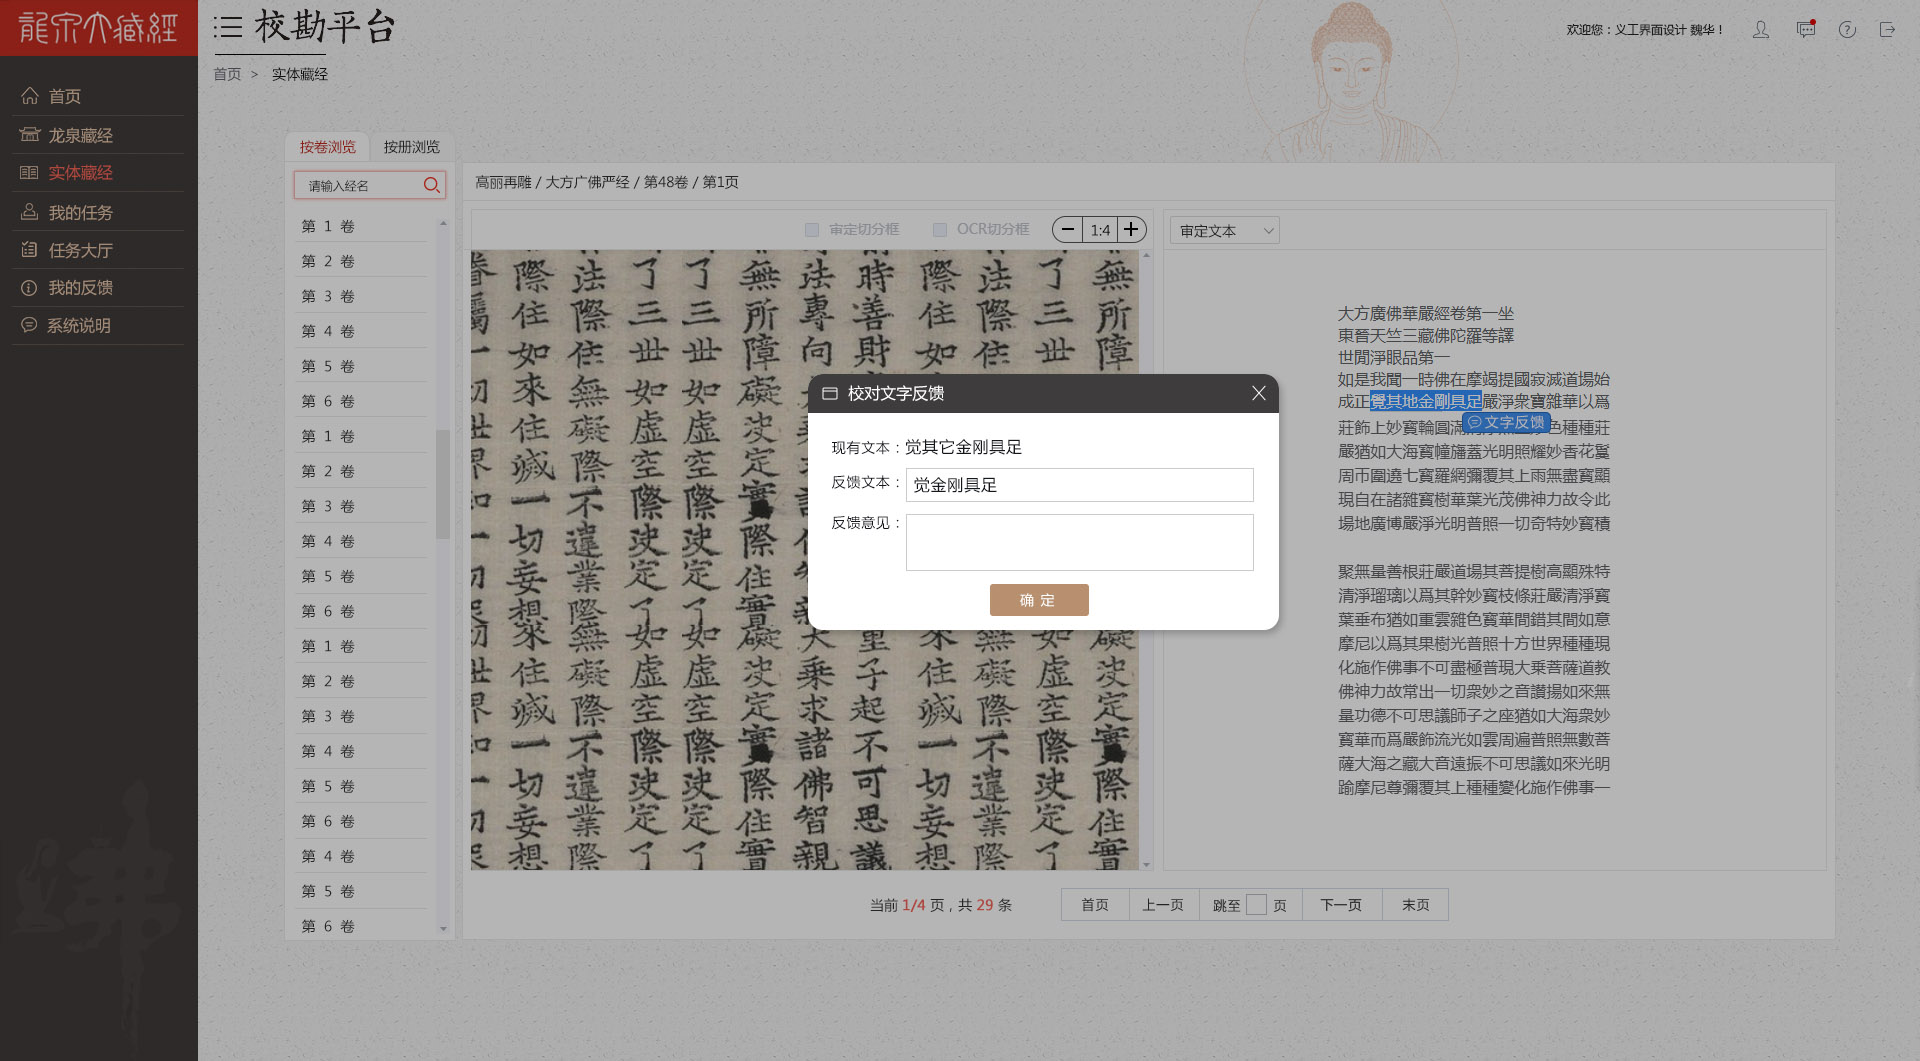Image resolution: width=1920 pixels, height=1061 pixels.
Task: Enable the 审定切分框 checkbox
Action: (811, 229)
